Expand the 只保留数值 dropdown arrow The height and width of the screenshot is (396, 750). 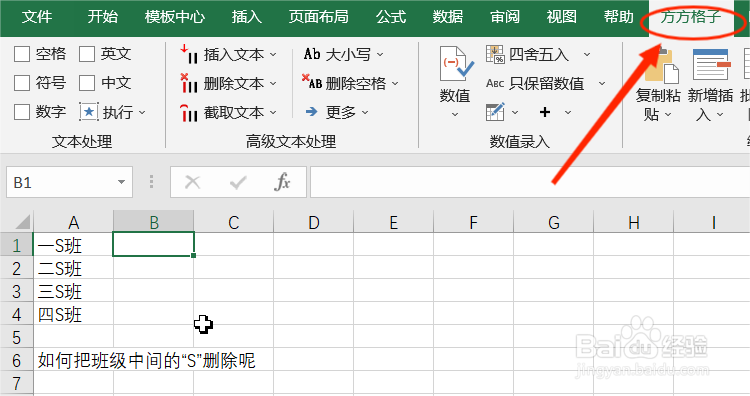[x=602, y=84]
